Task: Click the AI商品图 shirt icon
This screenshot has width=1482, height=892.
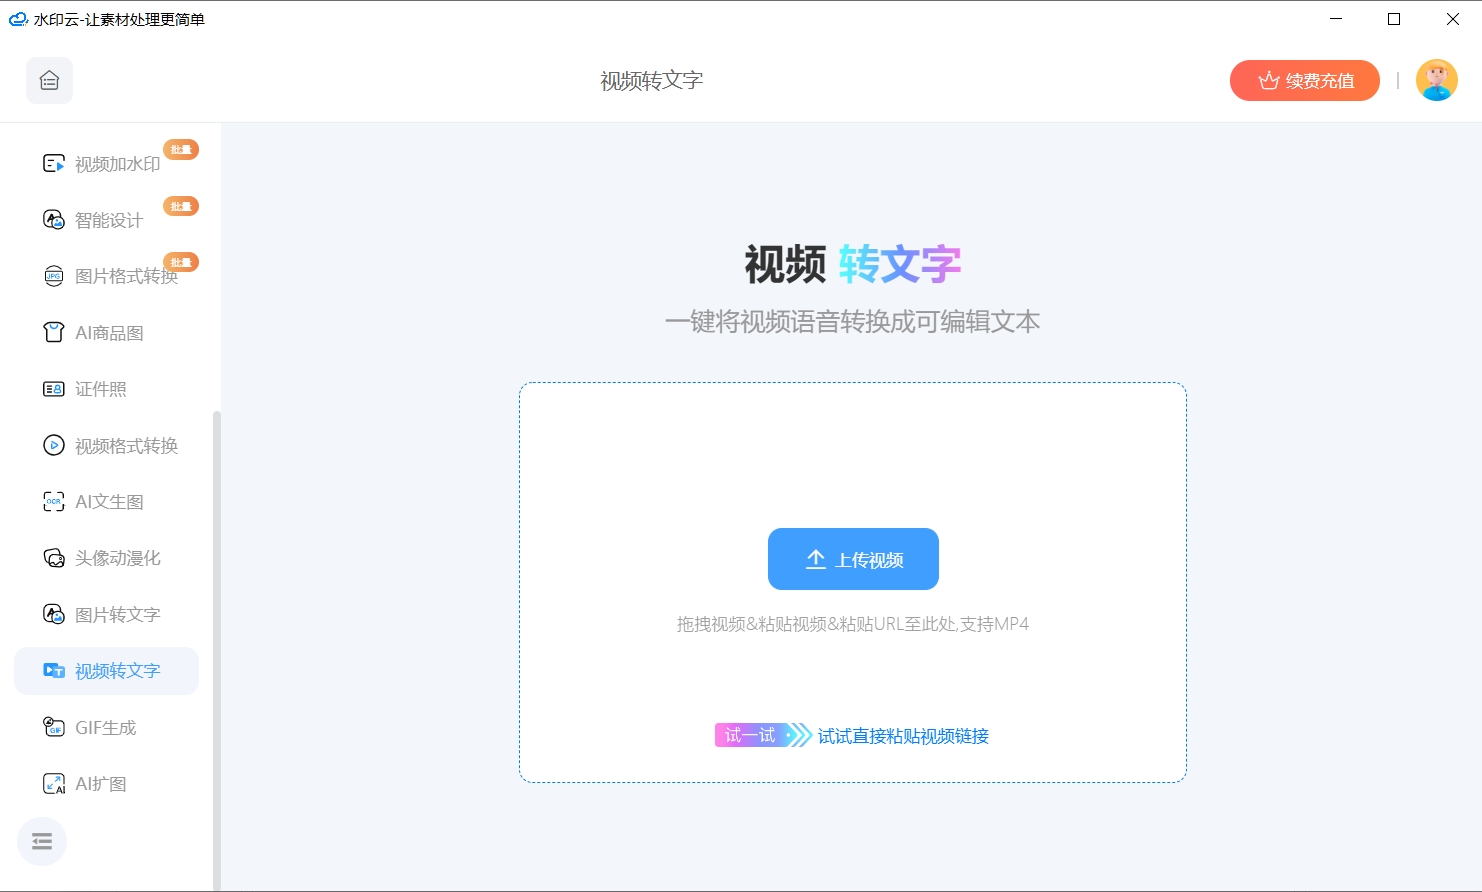Action: 54,333
